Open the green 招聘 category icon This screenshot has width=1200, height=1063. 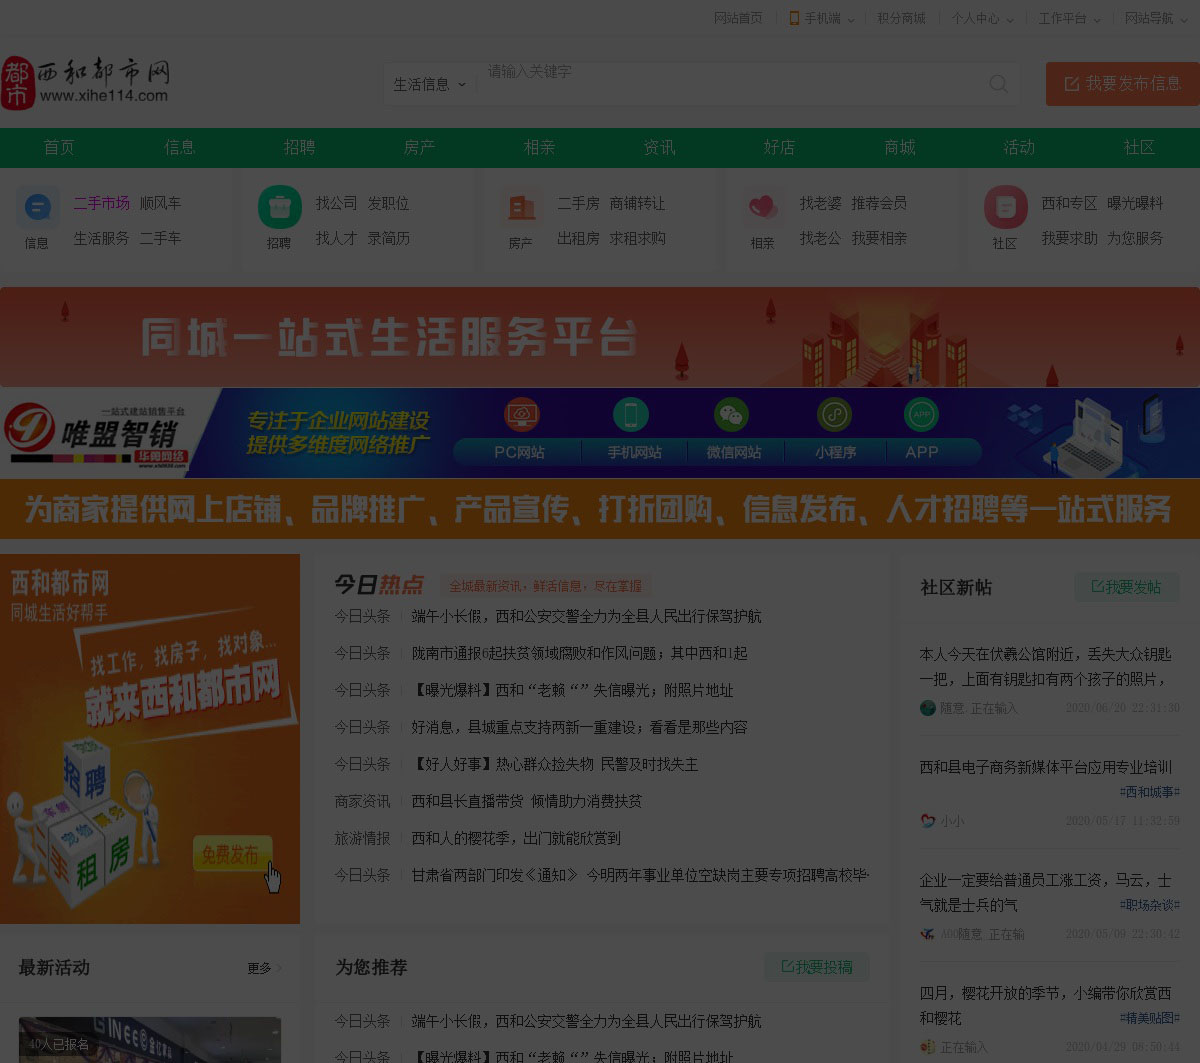pyautogui.click(x=279, y=208)
